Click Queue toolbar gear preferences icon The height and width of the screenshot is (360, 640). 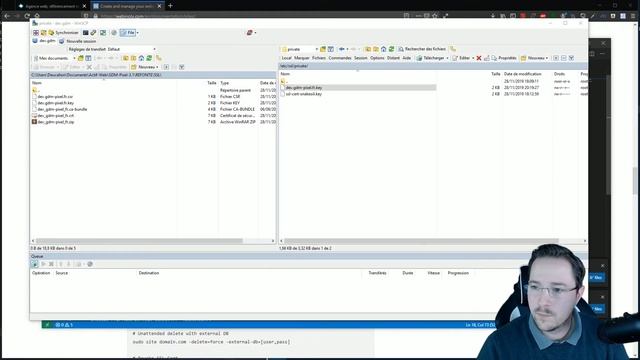coord(90,264)
